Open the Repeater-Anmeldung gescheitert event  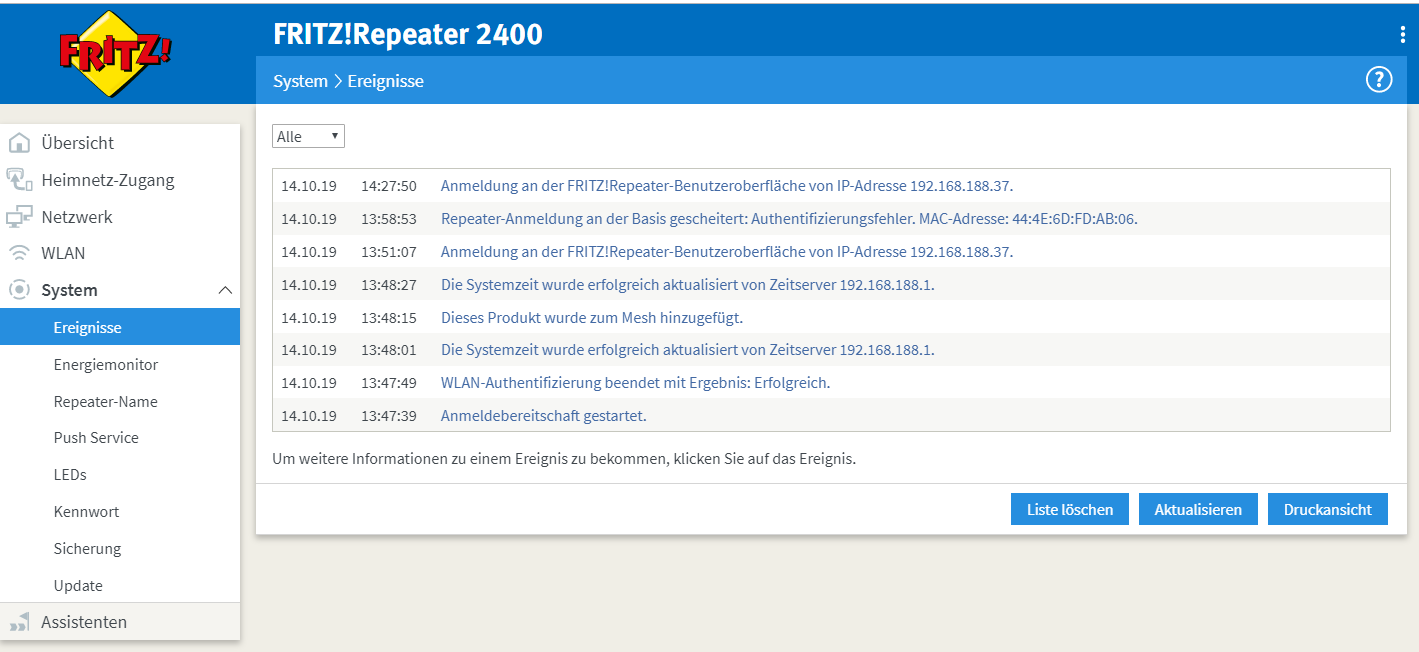(789, 219)
